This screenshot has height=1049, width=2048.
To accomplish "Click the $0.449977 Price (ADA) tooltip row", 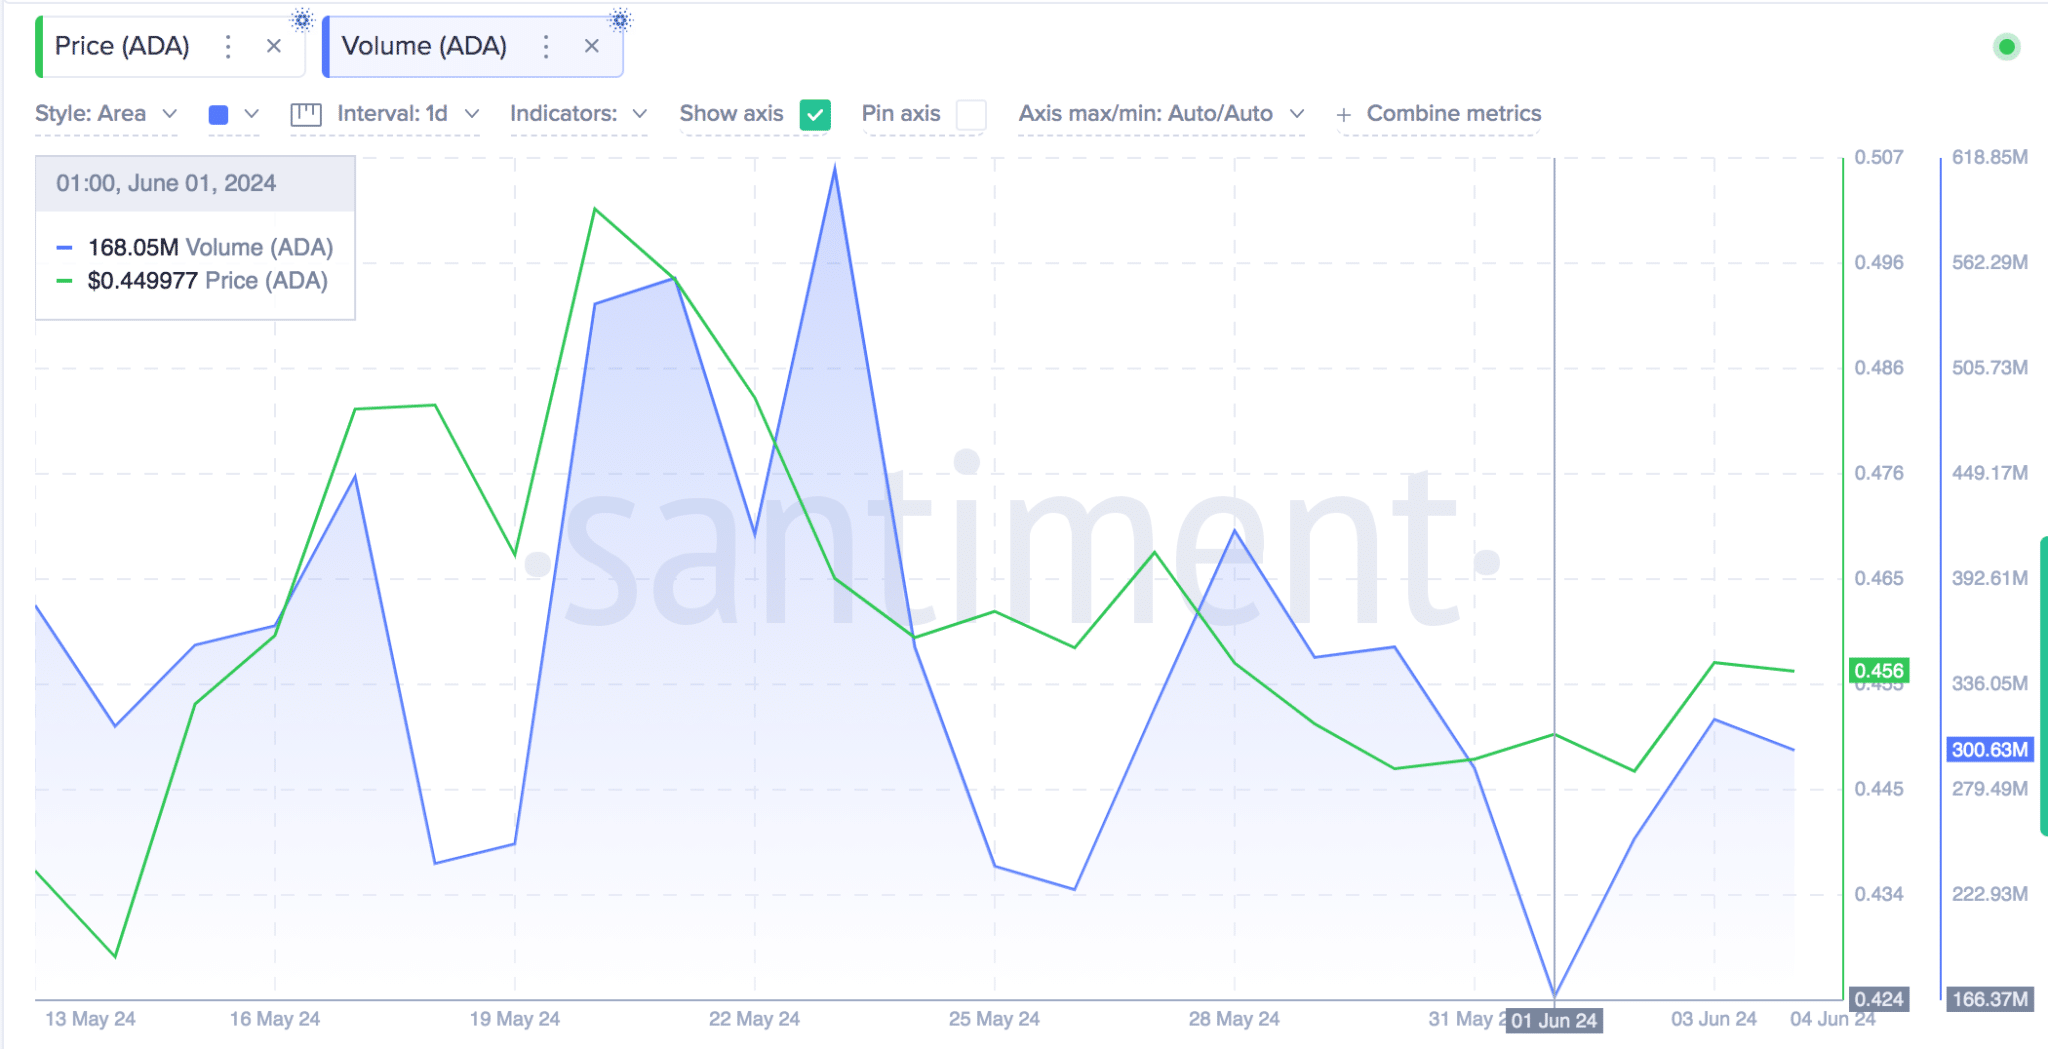I will click(192, 281).
